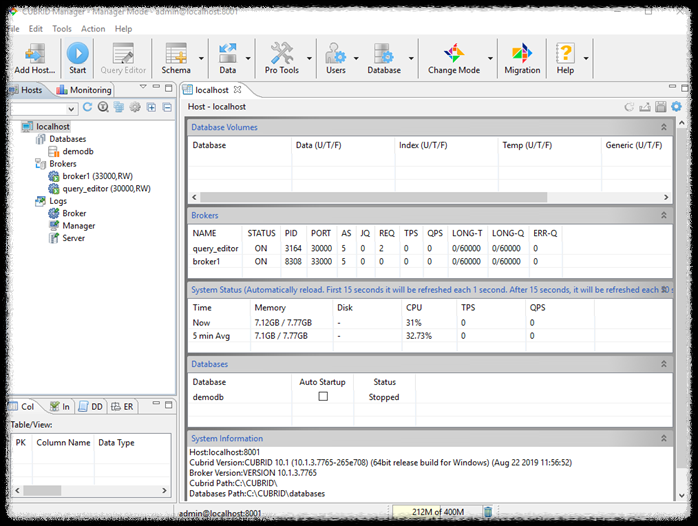Select the Col tab
Image resolution: width=698 pixels, height=526 pixels.
coord(22,406)
